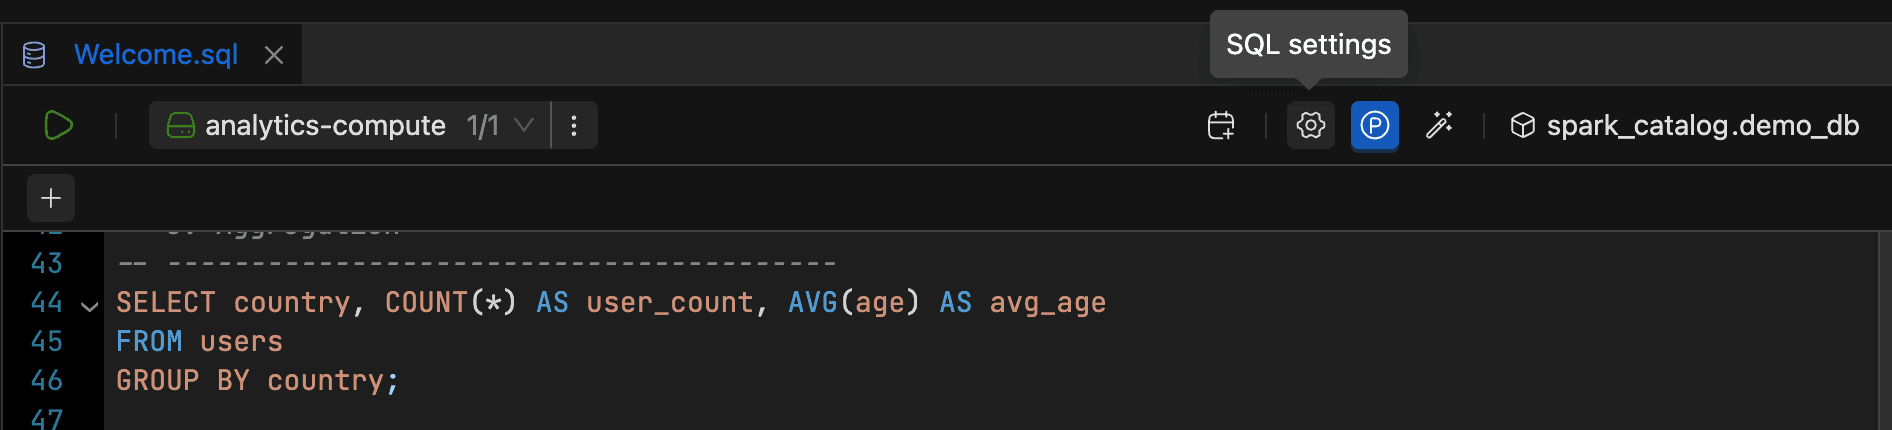Viewport: 1892px width, 430px height.
Task: Switch to the Welcome.sql tab
Action: pos(156,55)
